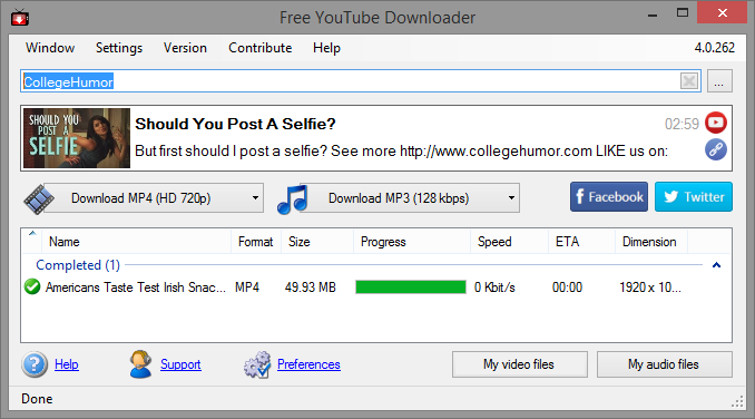Viewport: 755px width, 419px height.
Task: Open My audio files folder
Action: [x=664, y=364]
